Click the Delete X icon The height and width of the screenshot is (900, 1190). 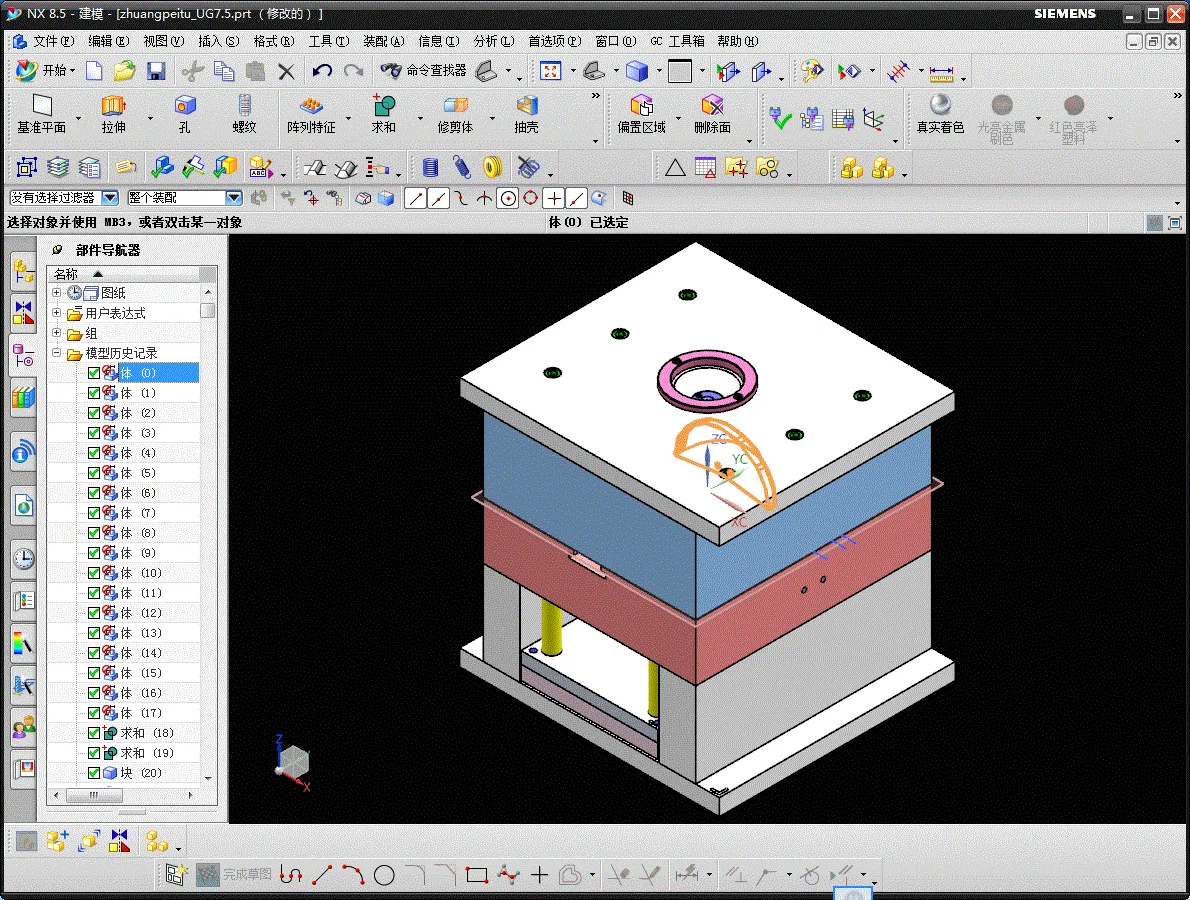tap(286, 71)
